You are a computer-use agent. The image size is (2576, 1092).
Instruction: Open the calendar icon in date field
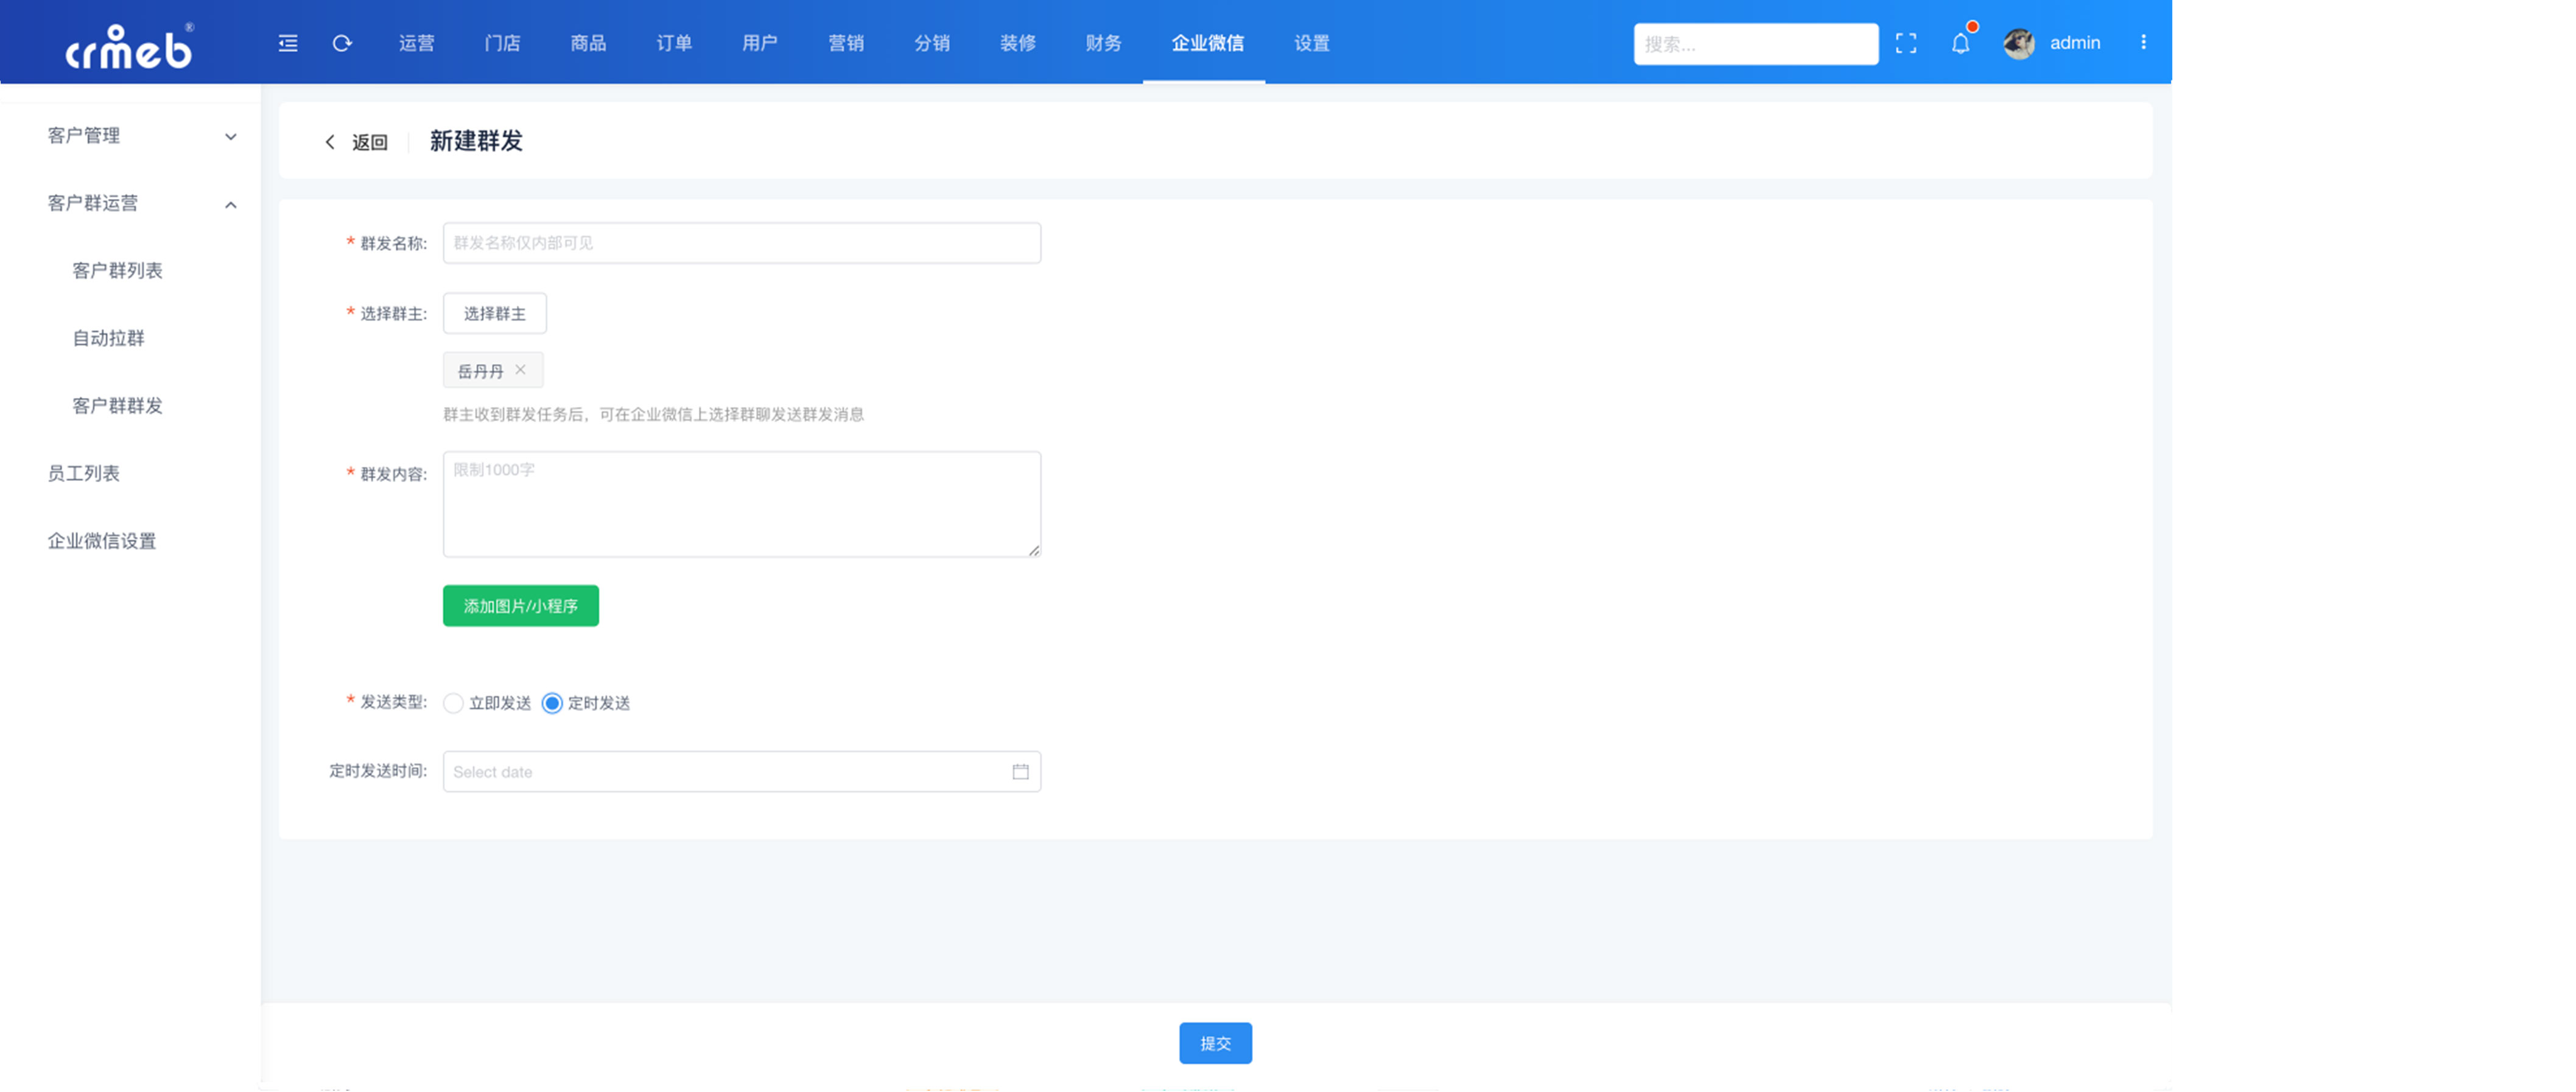pyautogui.click(x=1020, y=771)
